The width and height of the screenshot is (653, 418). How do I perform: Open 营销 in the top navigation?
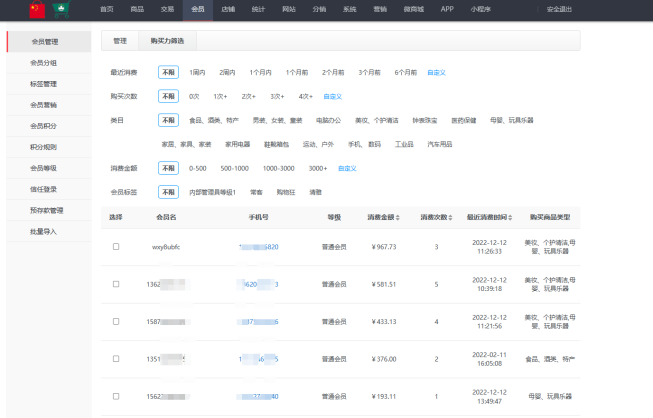(380, 9)
